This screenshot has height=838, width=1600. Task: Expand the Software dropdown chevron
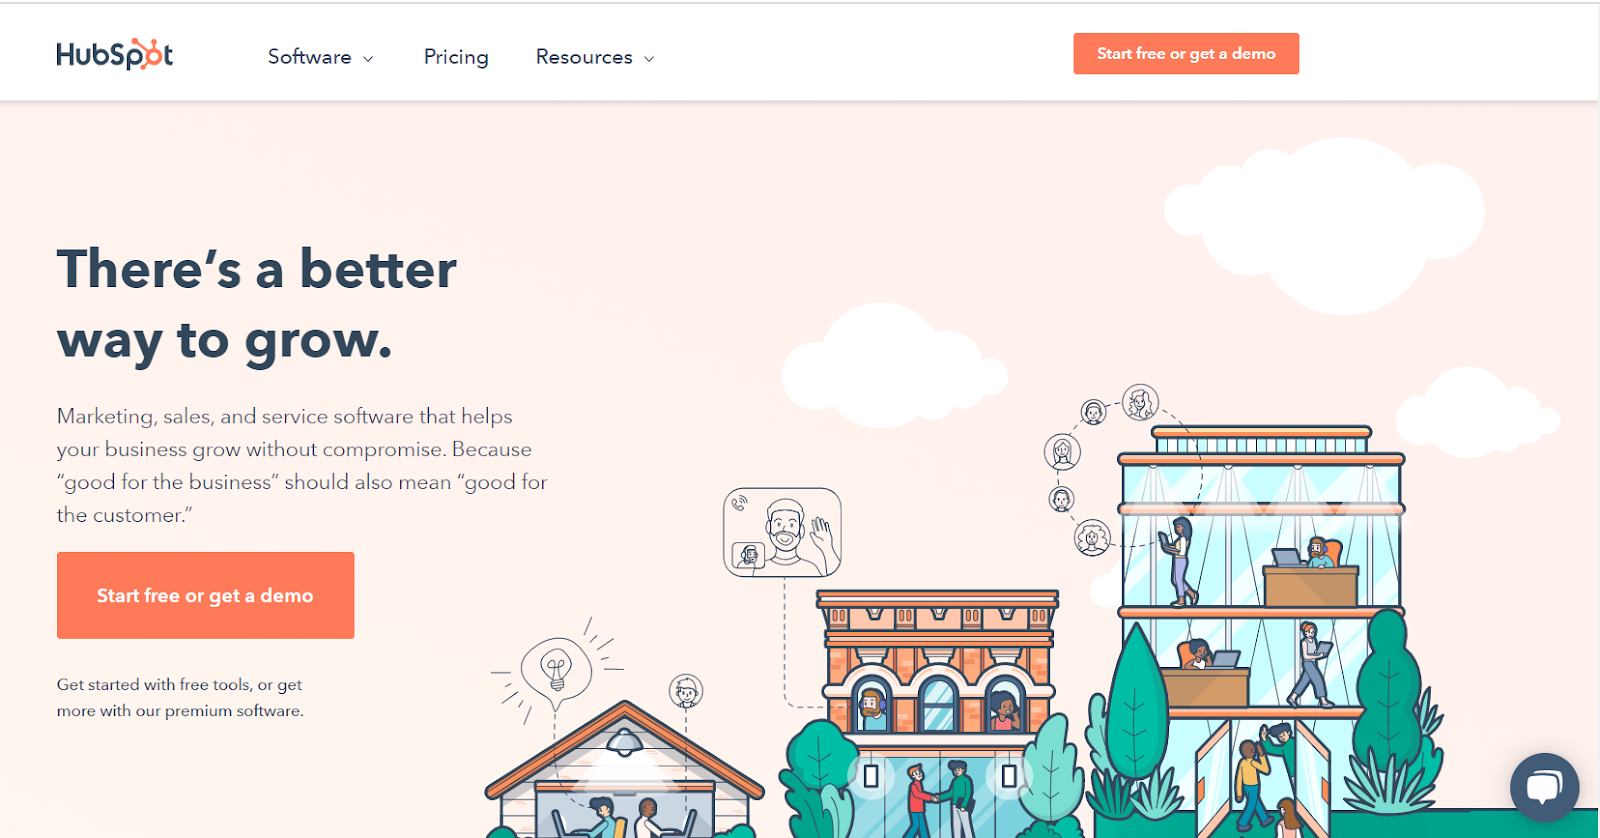(368, 59)
